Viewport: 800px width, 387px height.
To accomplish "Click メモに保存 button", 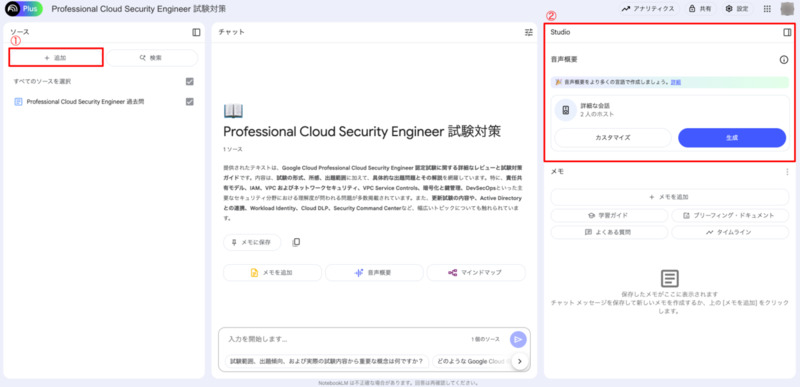I will (x=252, y=243).
